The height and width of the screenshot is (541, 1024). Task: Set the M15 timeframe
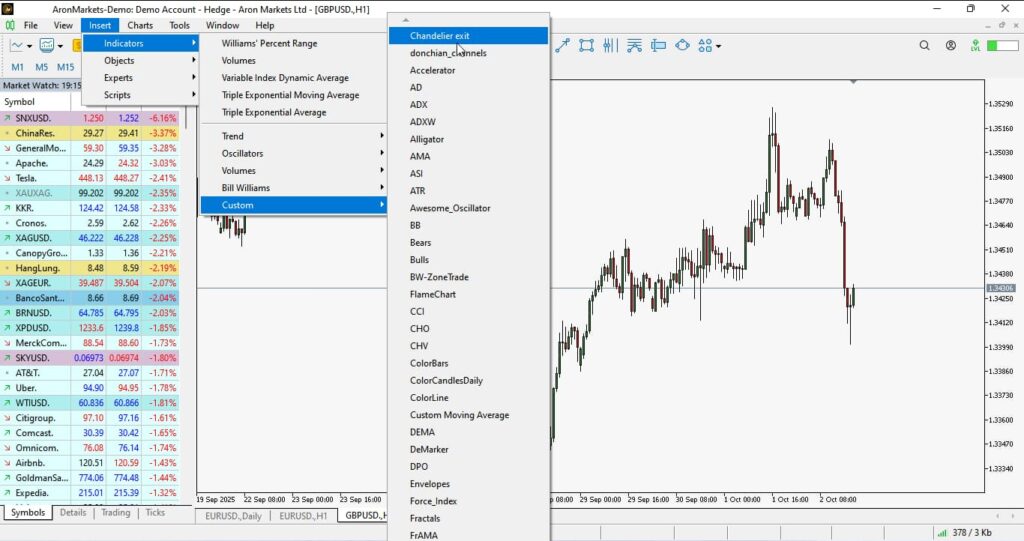(65, 67)
